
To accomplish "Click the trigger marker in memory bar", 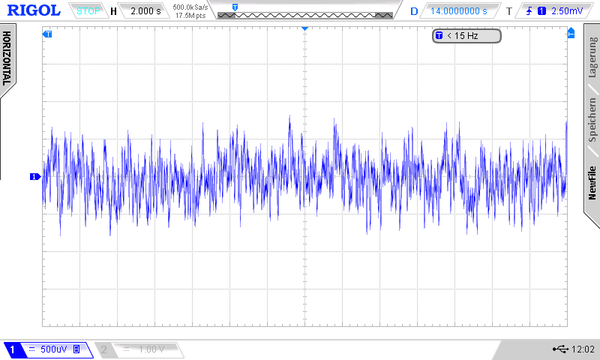I will (x=235, y=7).
